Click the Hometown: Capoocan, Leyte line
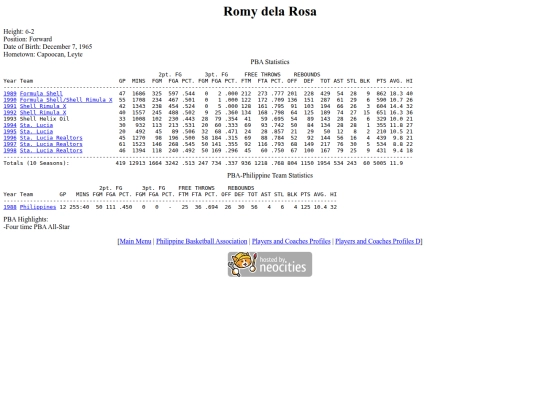 (43, 54)
